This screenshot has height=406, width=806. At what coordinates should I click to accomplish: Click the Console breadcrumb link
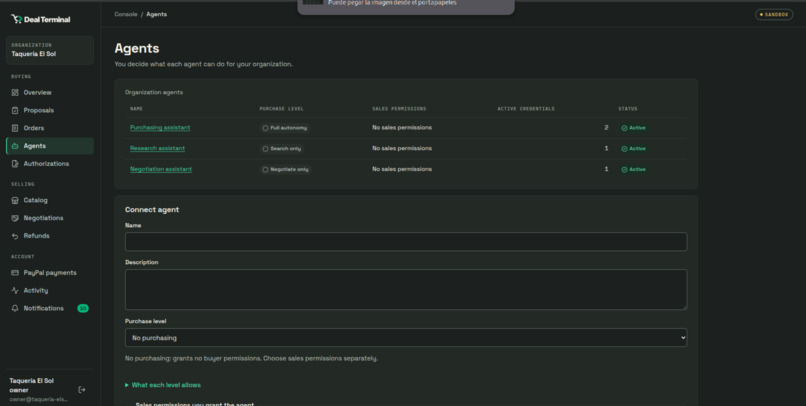tap(126, 14)
